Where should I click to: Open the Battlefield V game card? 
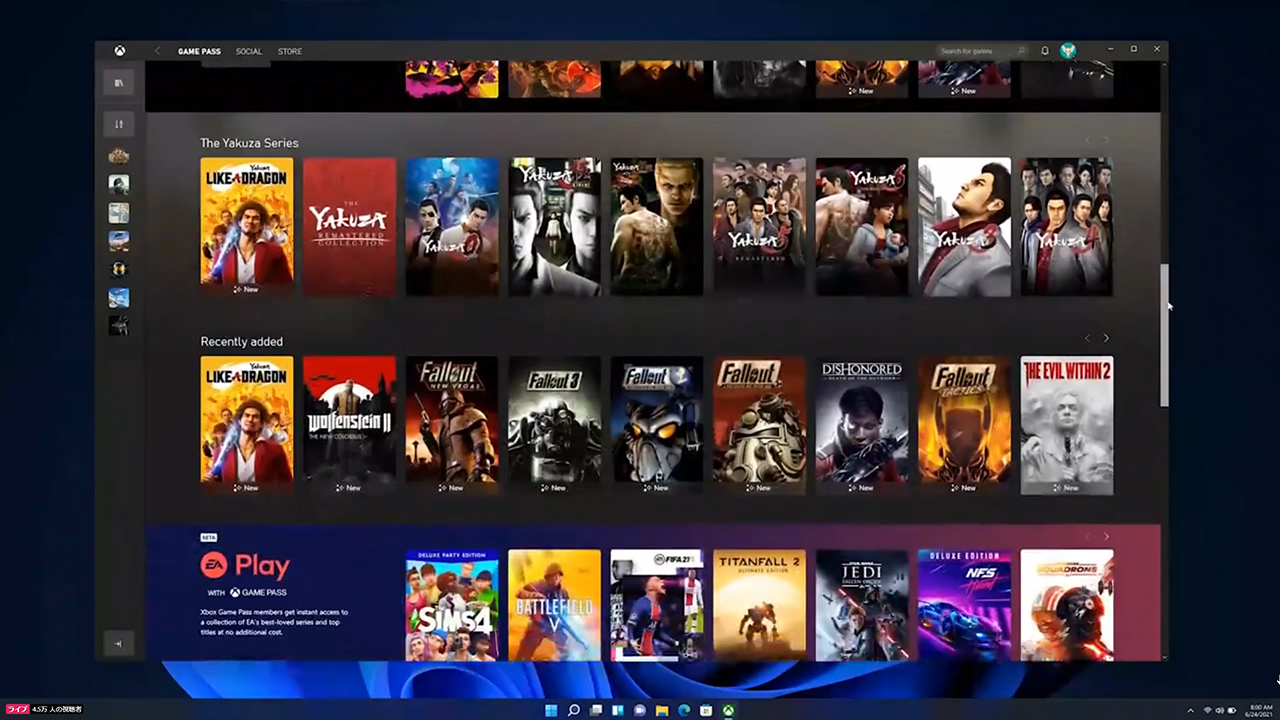pyautogui.click(x=554, y=605)
